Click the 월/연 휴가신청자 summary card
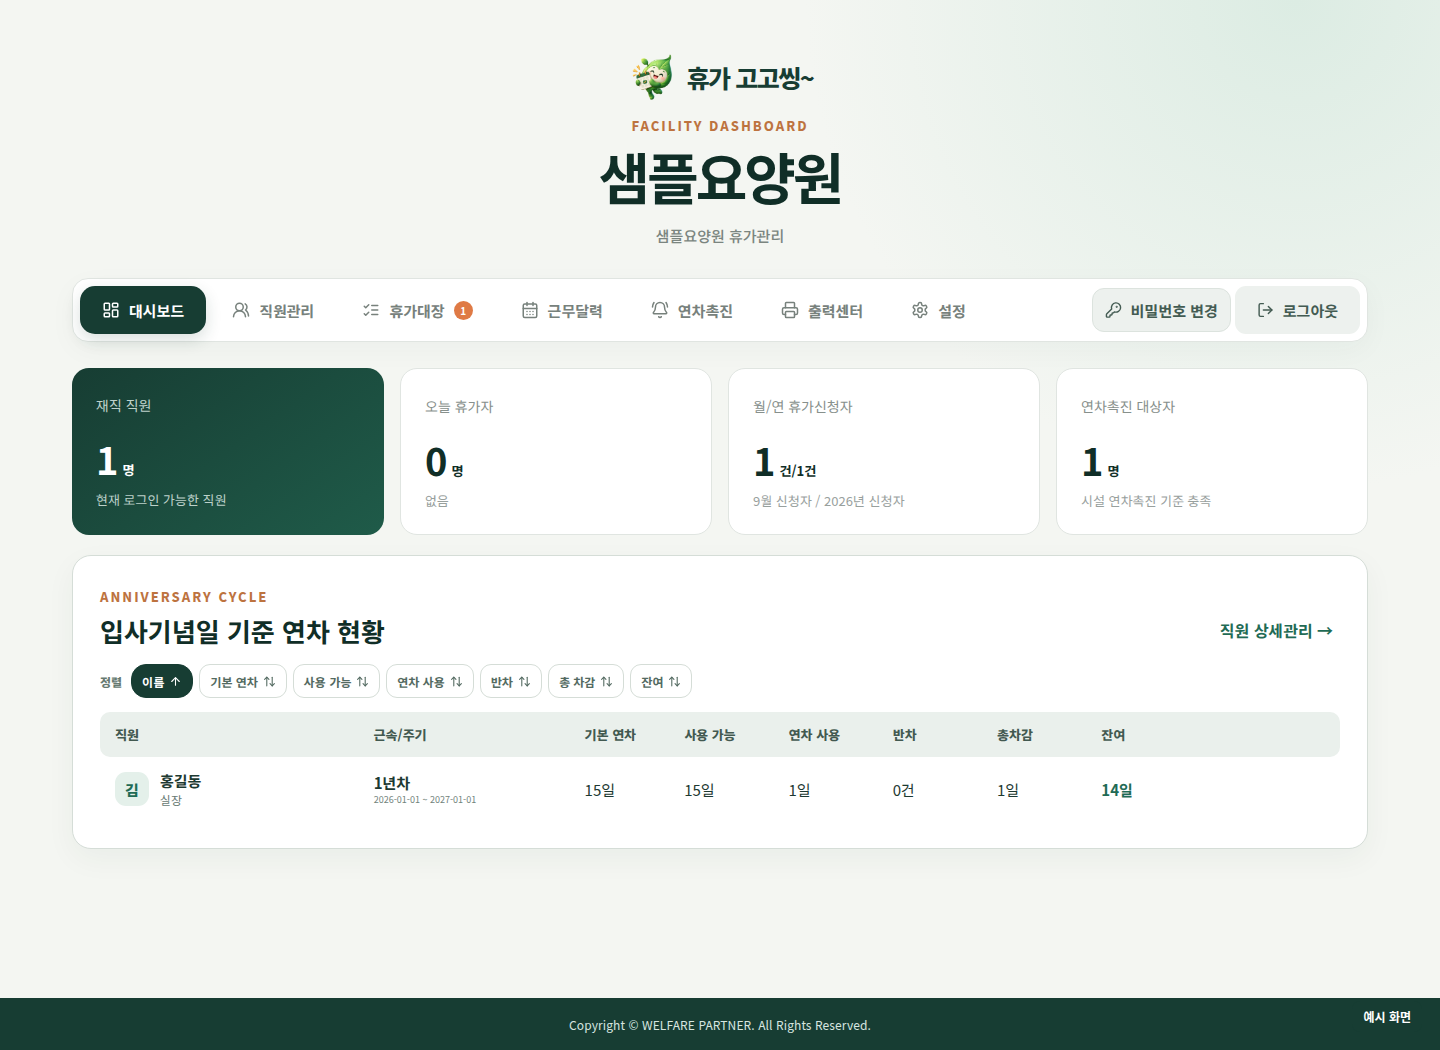Screen dimensions: 1440x1050 (884, 451)
